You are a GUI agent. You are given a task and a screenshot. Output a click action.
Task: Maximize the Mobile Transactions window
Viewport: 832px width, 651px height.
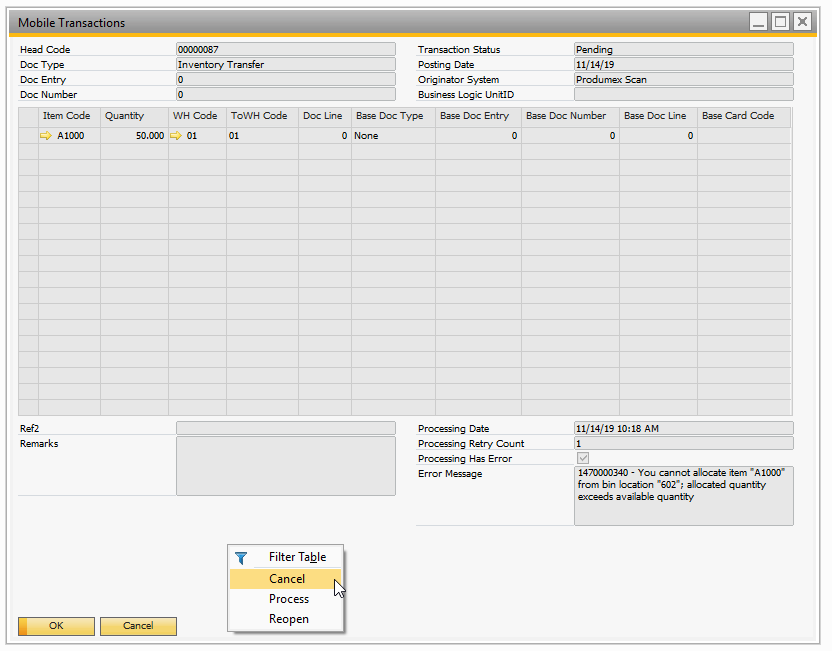(x=780, y=21)
